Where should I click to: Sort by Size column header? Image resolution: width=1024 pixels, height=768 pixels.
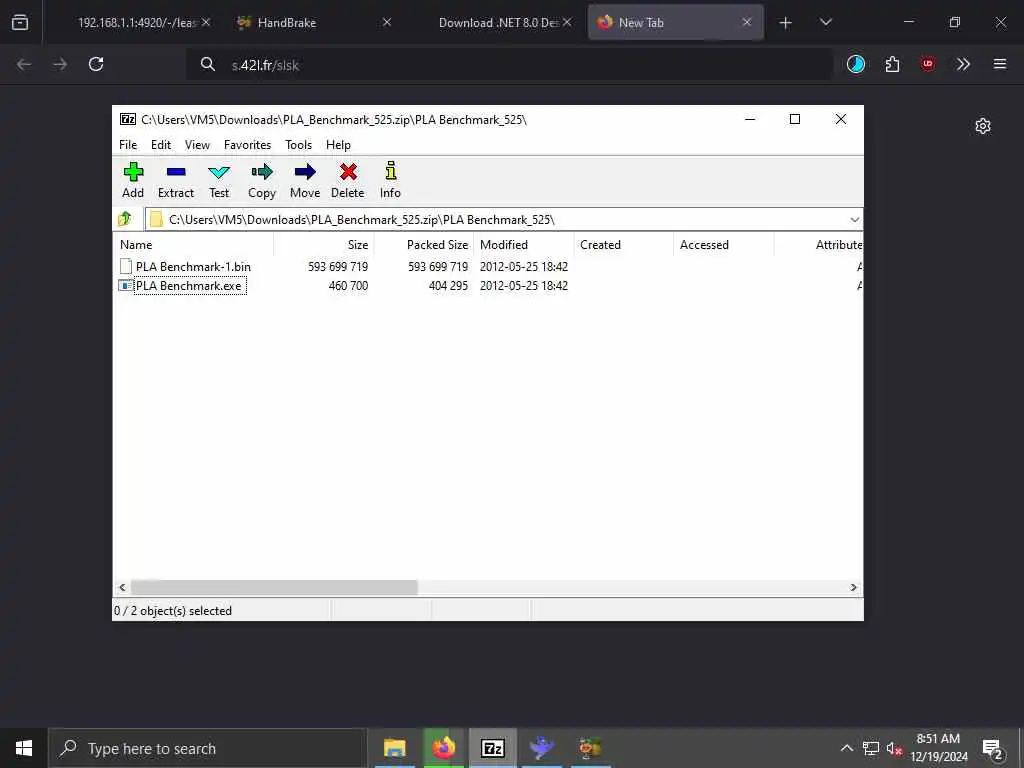pos(323,245)
